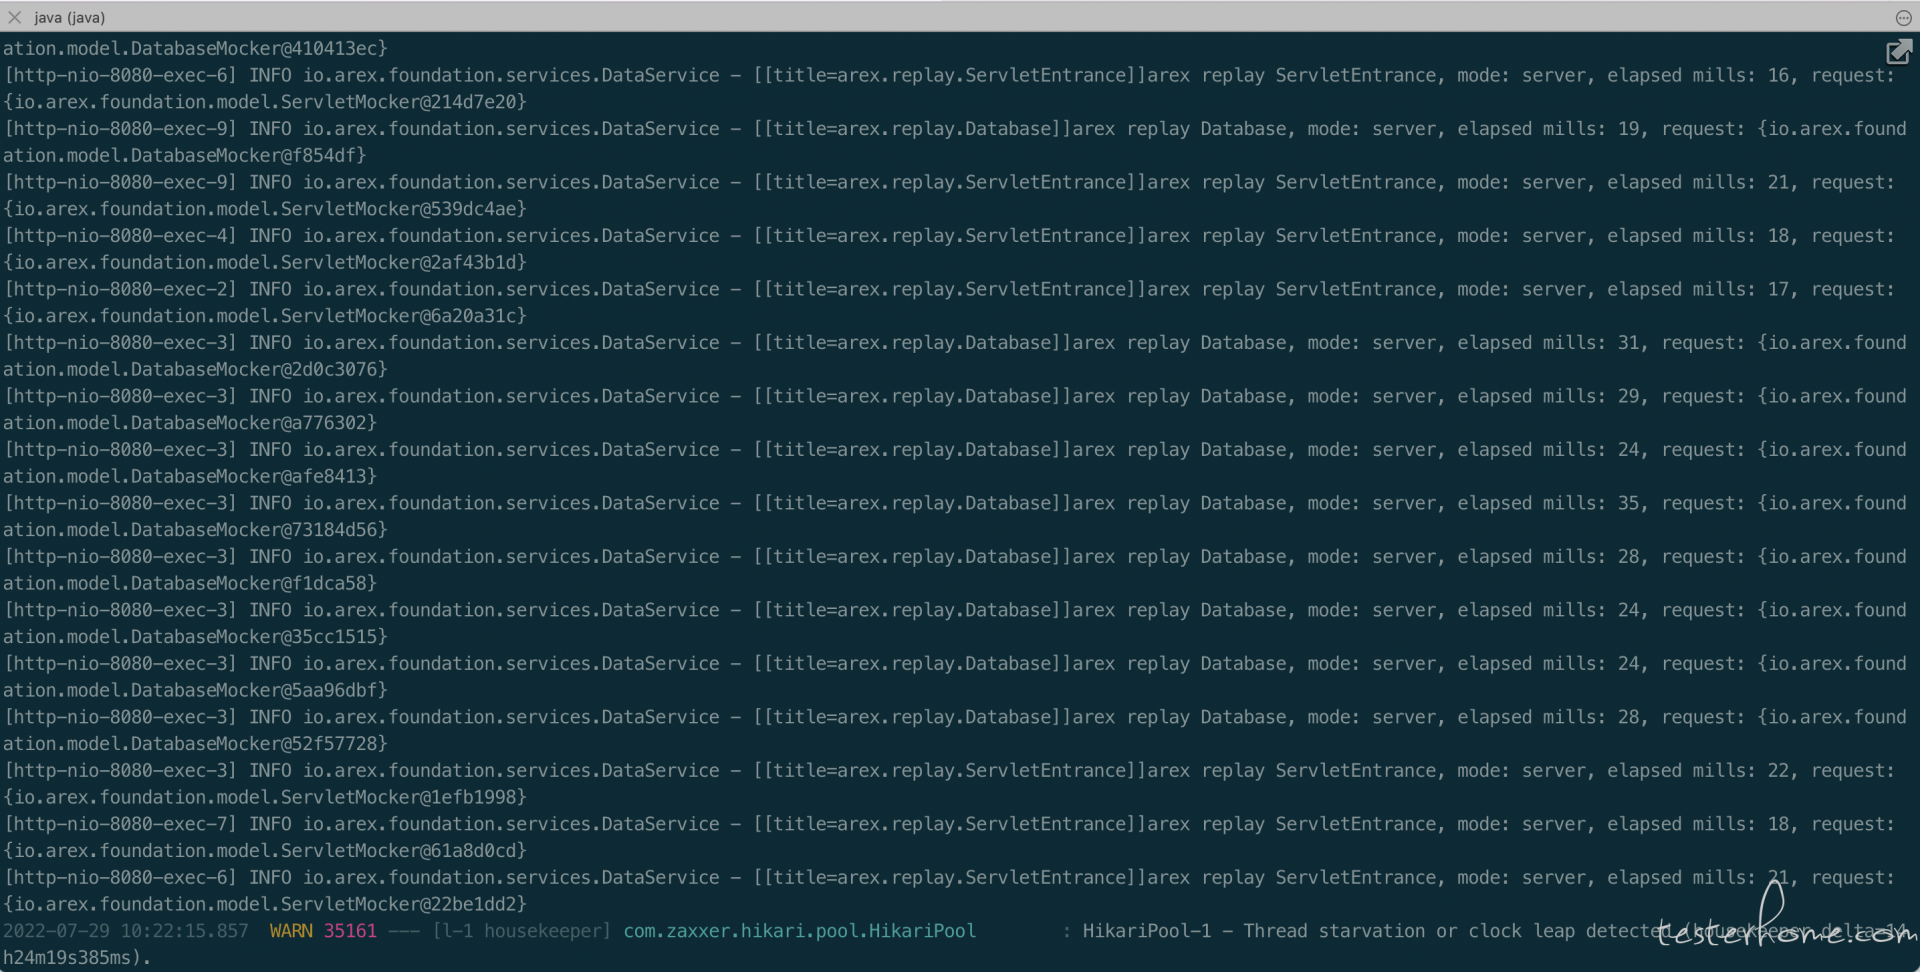Open the circled ellipsis options icon
The image size is (1920, 972).
click(1903, 17)
